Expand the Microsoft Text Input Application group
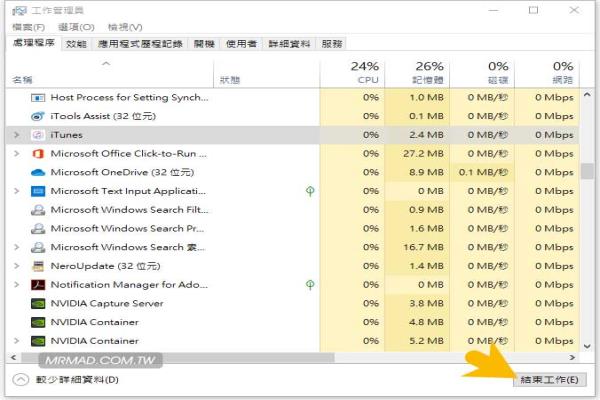 pyautogui.click(x=16, y=191)
